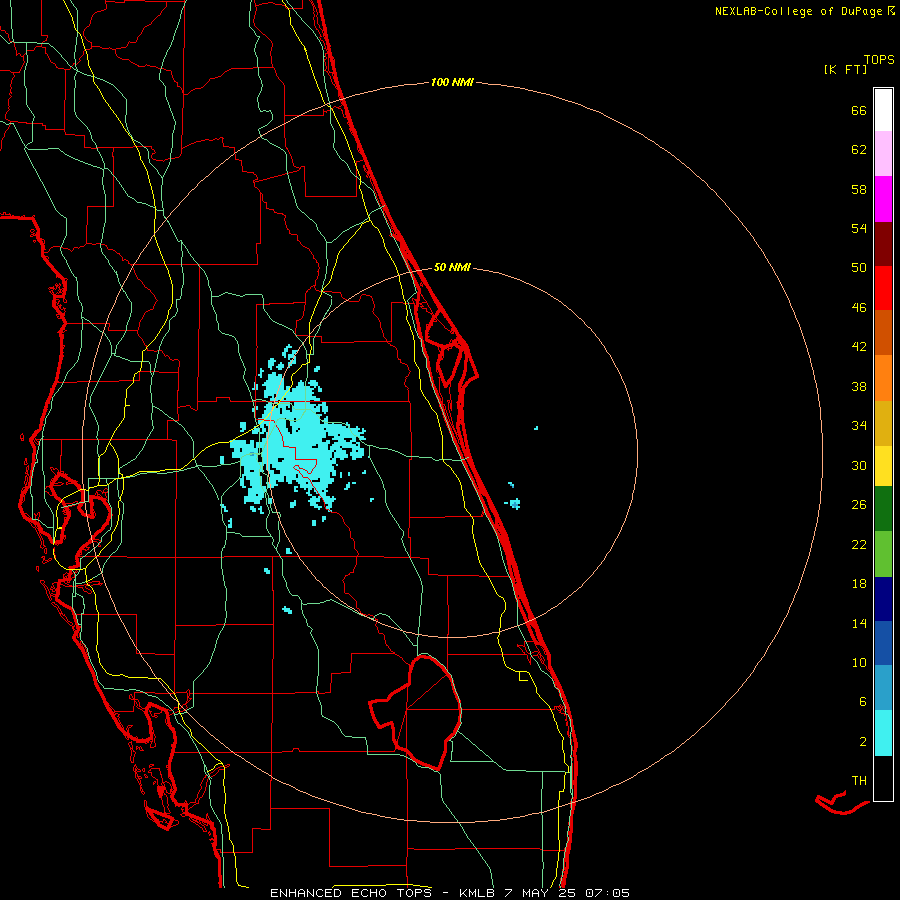
Task: Click the legend value 58
Action: click(x=859, y=189)
